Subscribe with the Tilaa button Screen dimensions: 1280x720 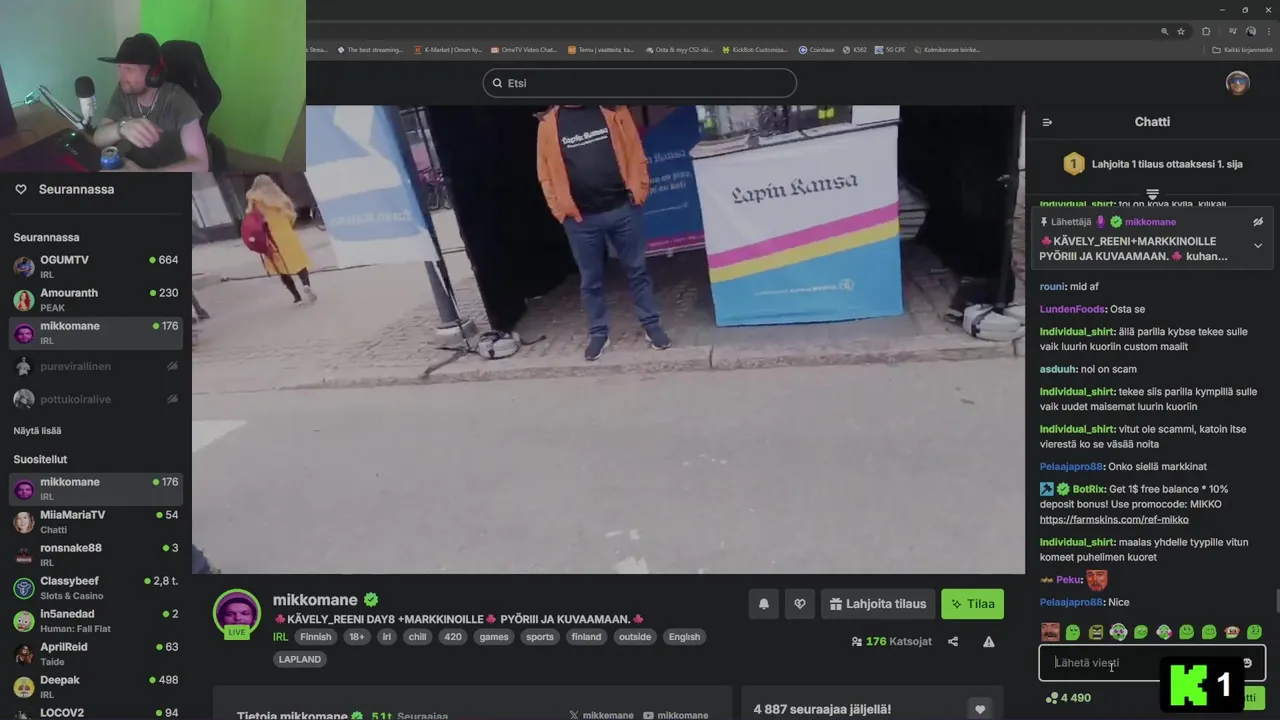pyautogui.click(x=972, y=604)
